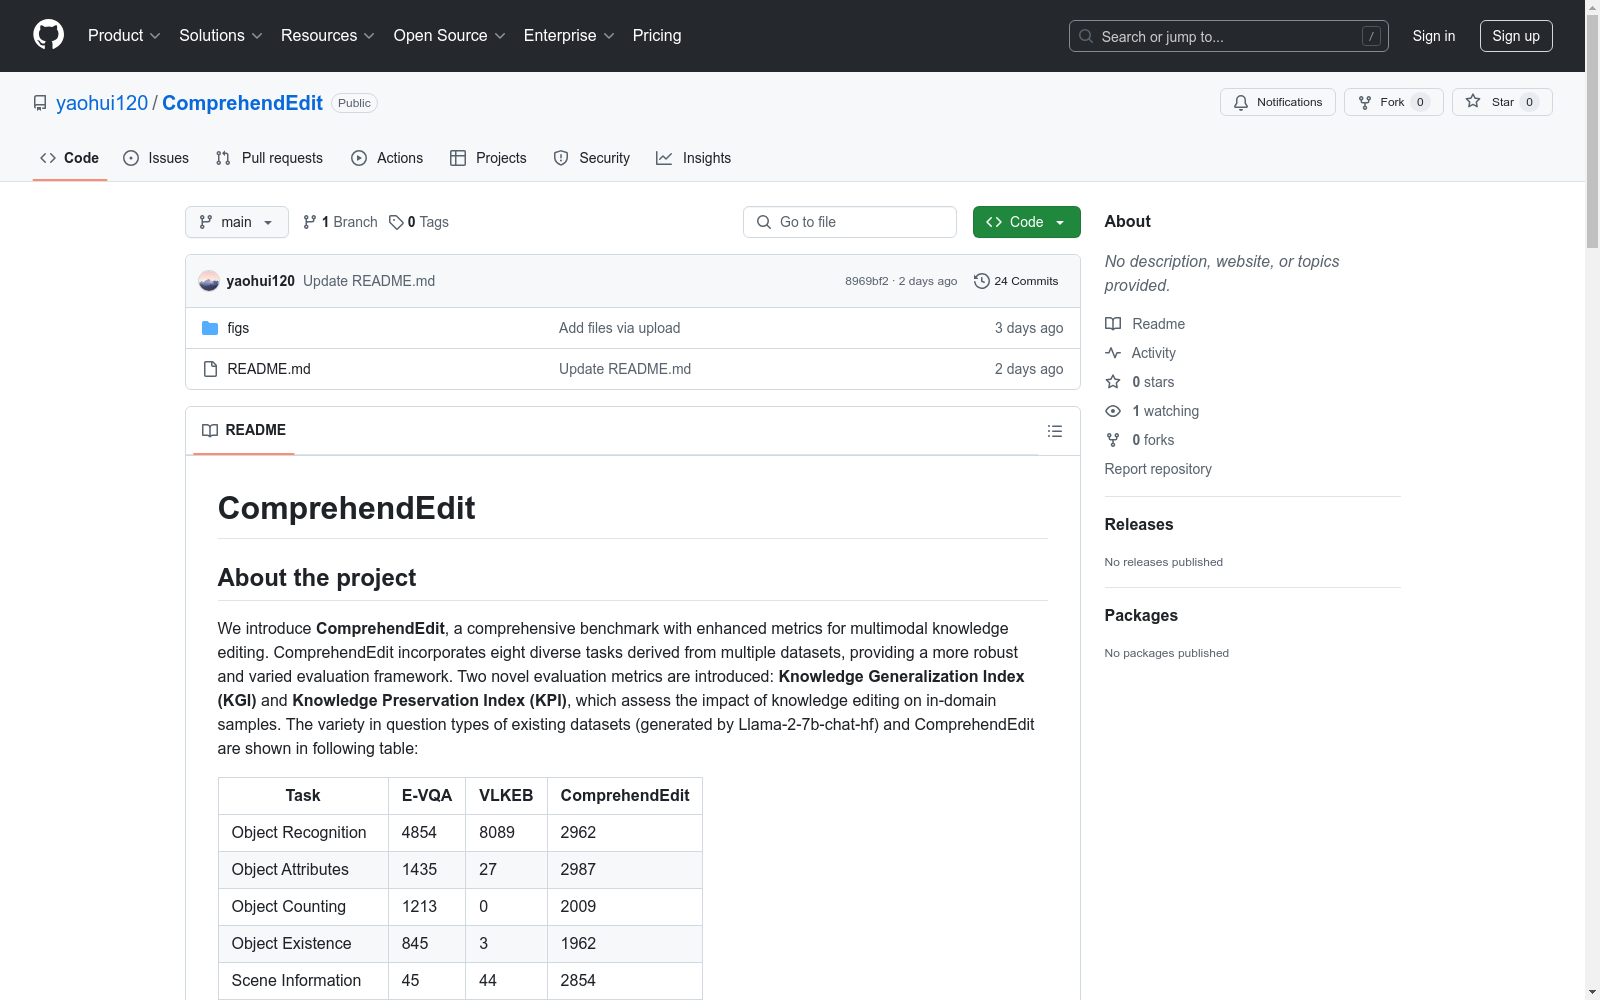Viewport: 1600px width, 1000px height.
Task: Expand the Enterprise menu
Action: (x=569, y=35)
